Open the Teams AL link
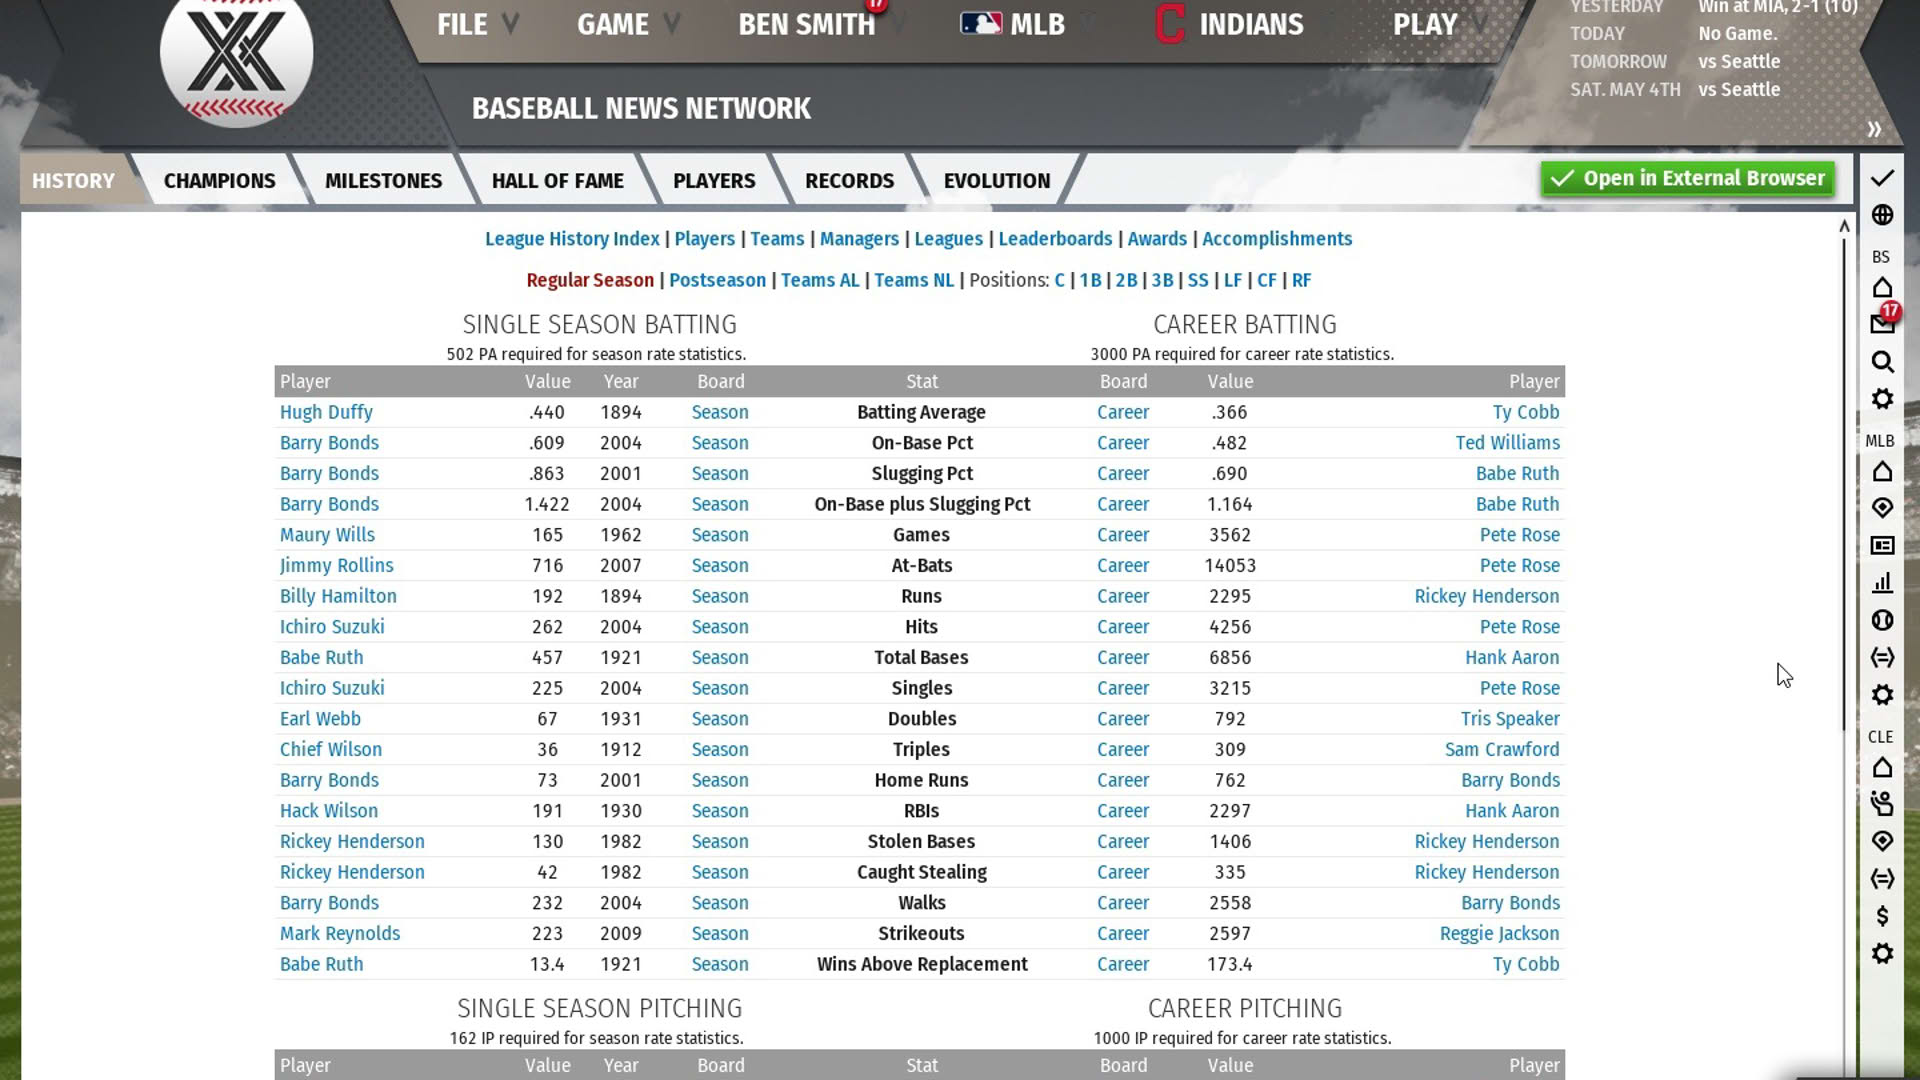Viewport: 1920px width, 1080px height. pyautogui.click(x=820, y=281)
